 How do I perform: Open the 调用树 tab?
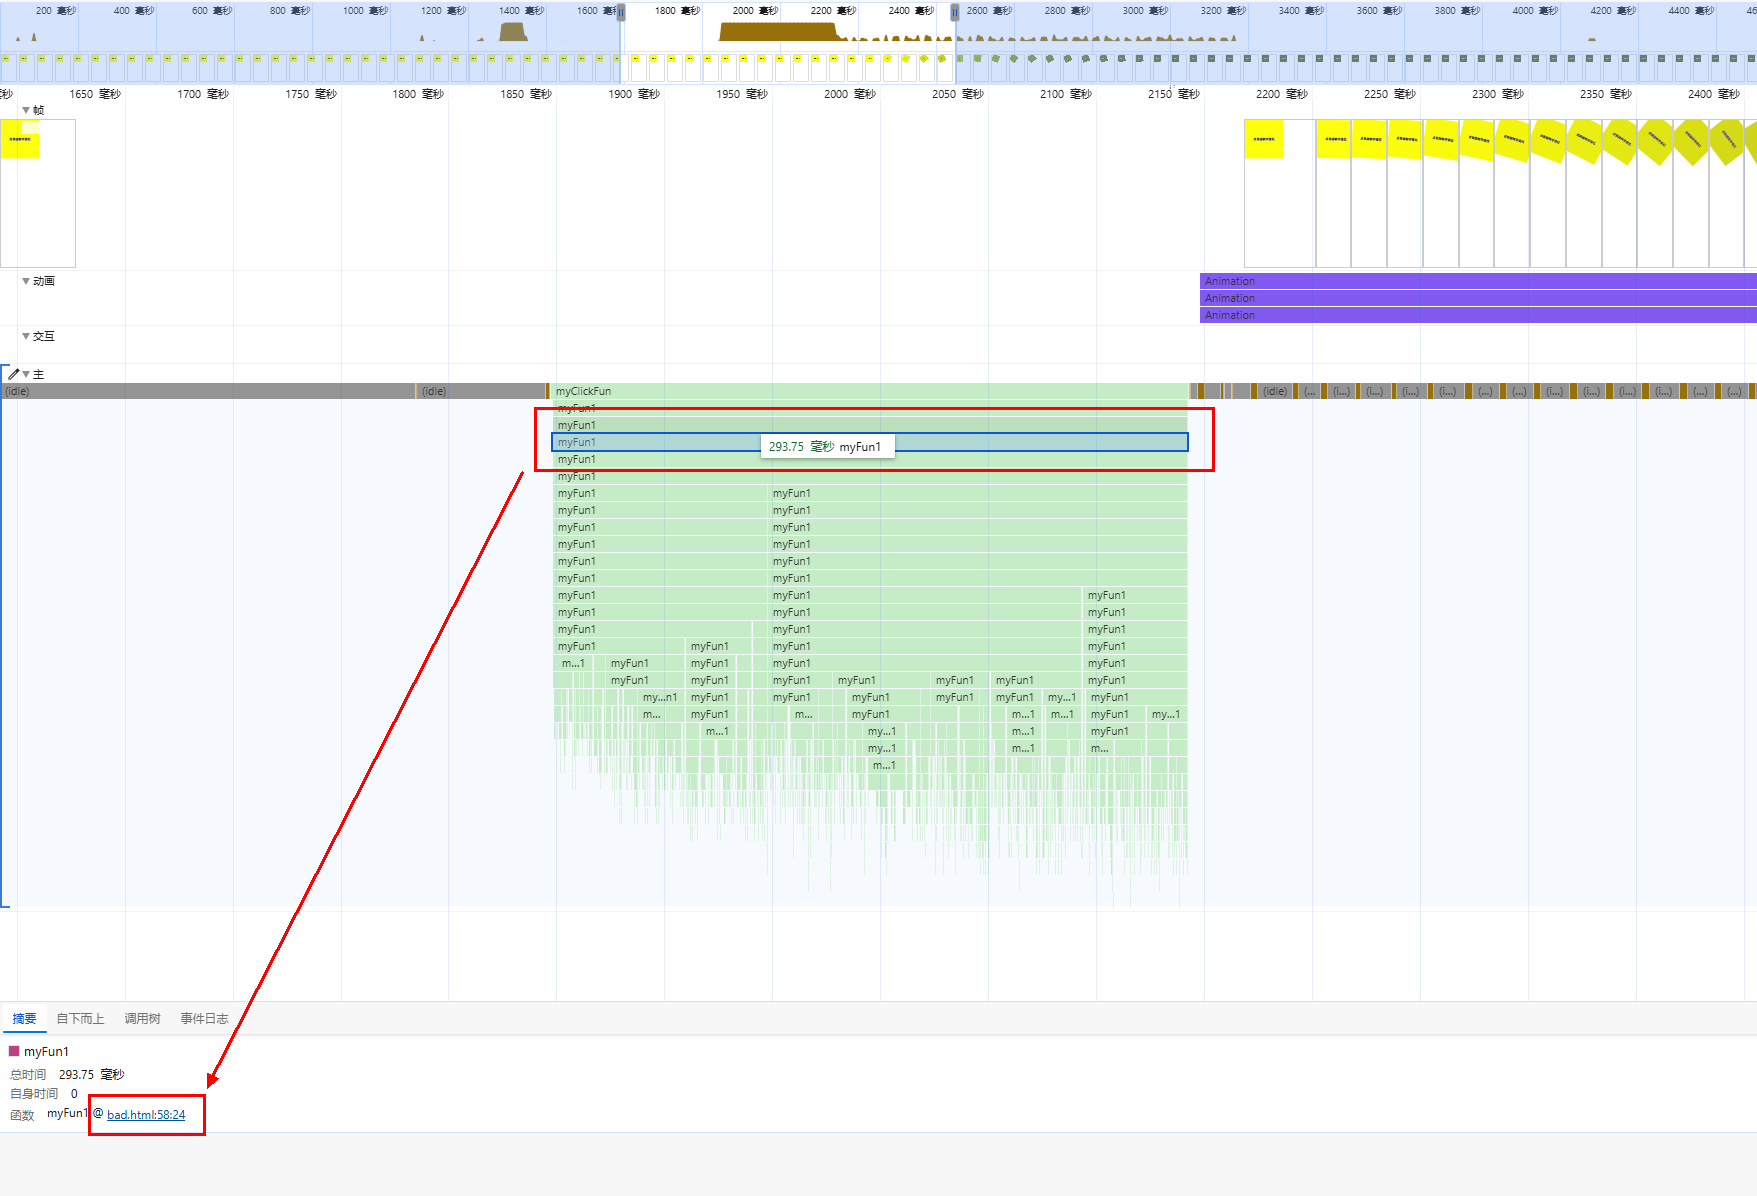click(x=142, y=1018)
